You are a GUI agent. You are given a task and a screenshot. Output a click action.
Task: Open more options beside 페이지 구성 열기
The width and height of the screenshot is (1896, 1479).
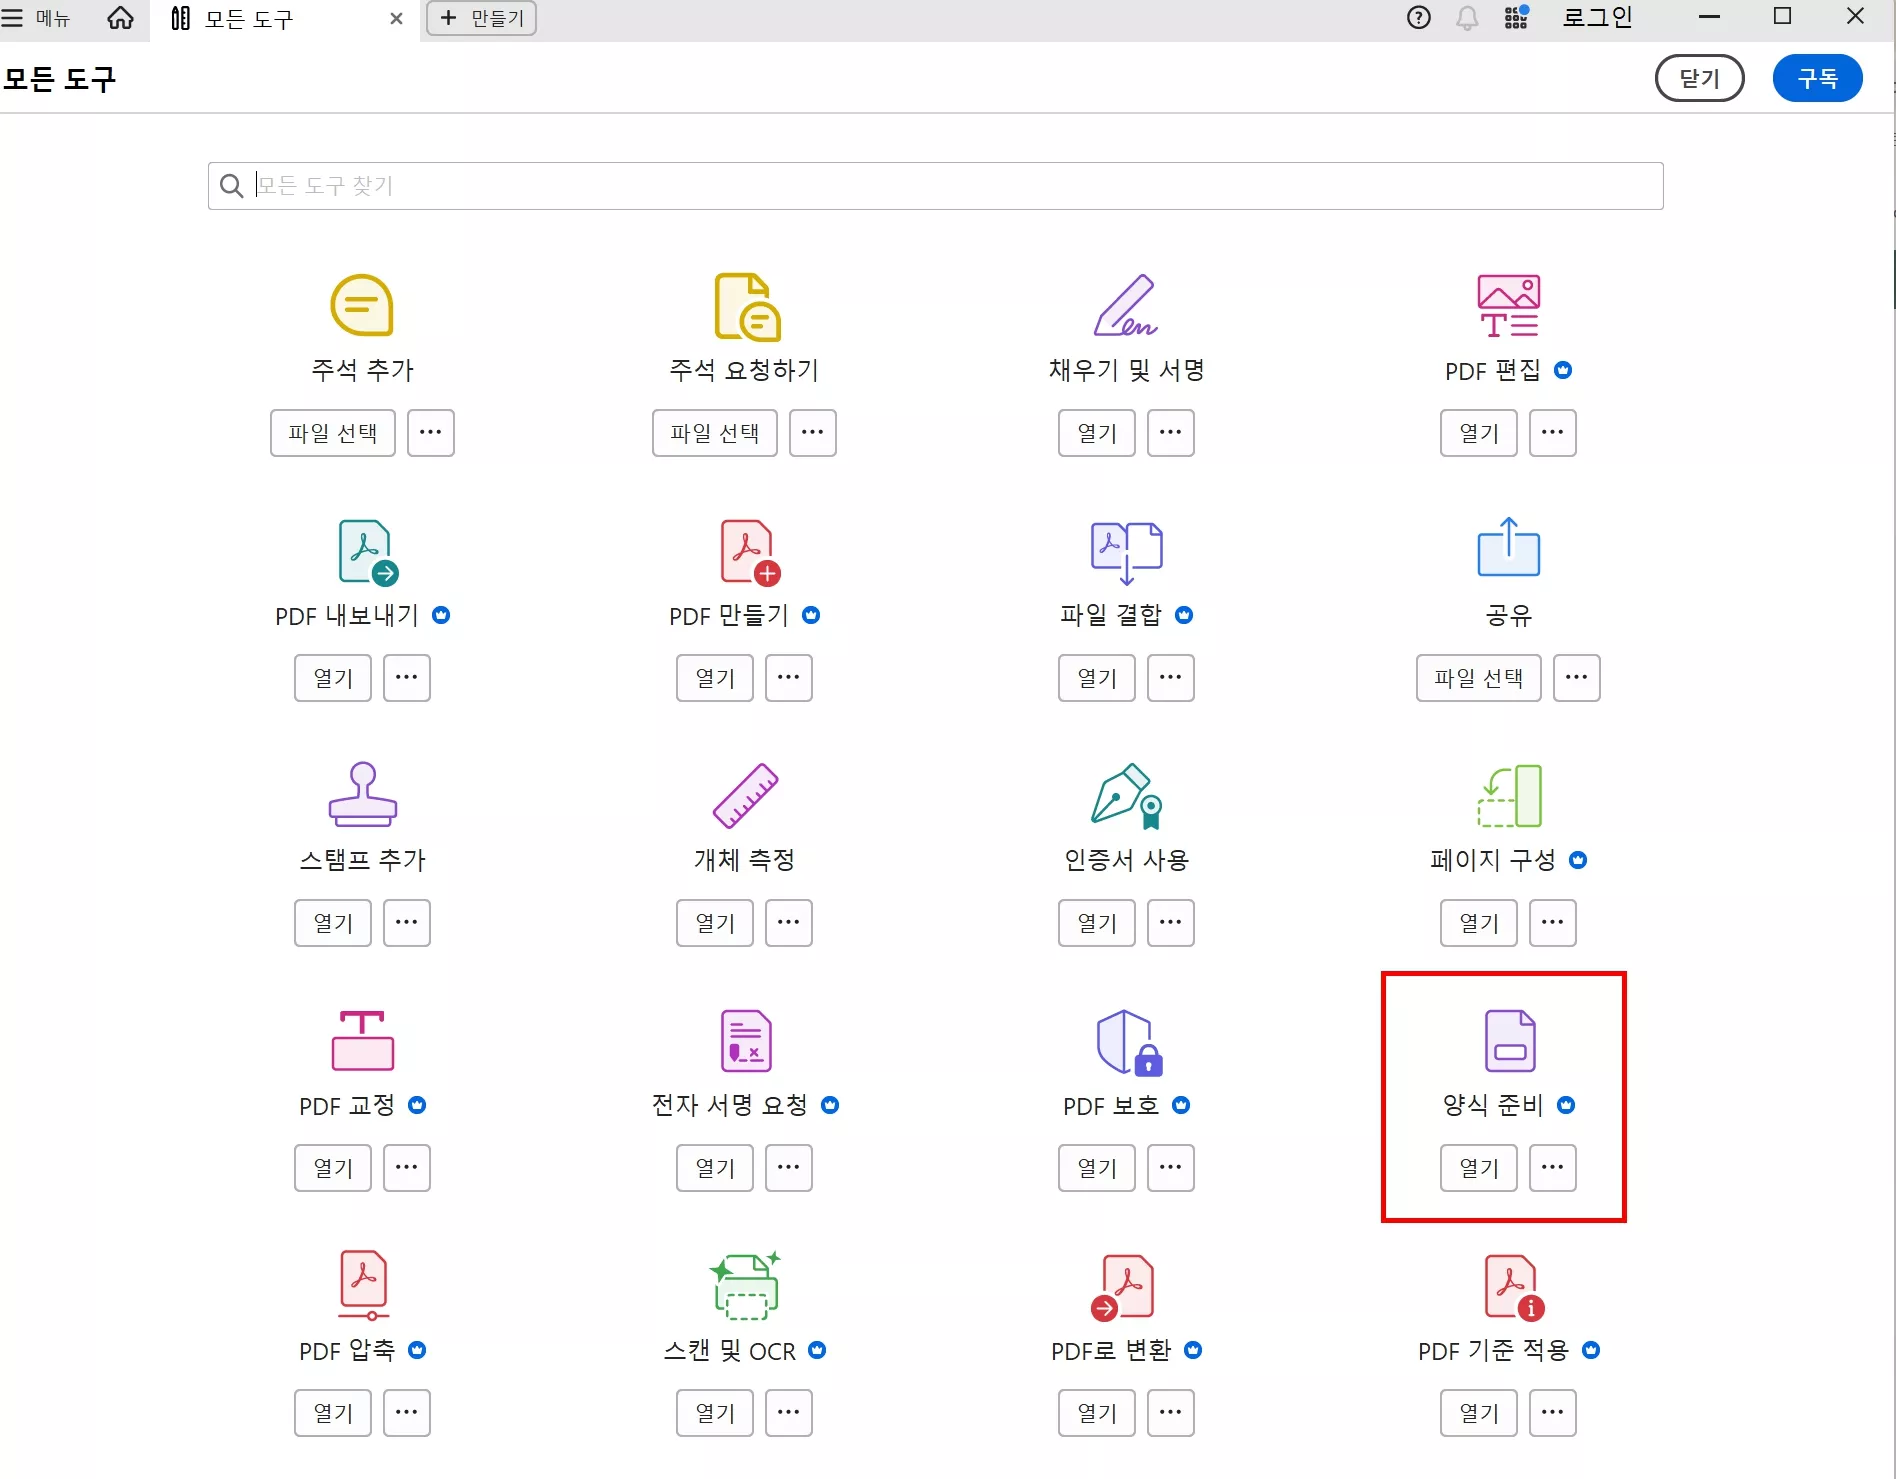pyautogui.click(x=1553, y=923)
